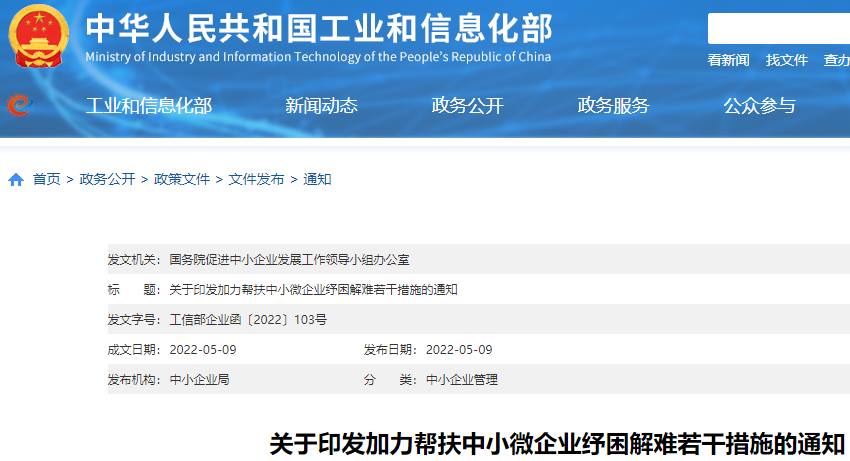Click the 发文字号 field label
The width and height of the screenshot is (850, 461).
pyautogui.click(x=134, y=320)
